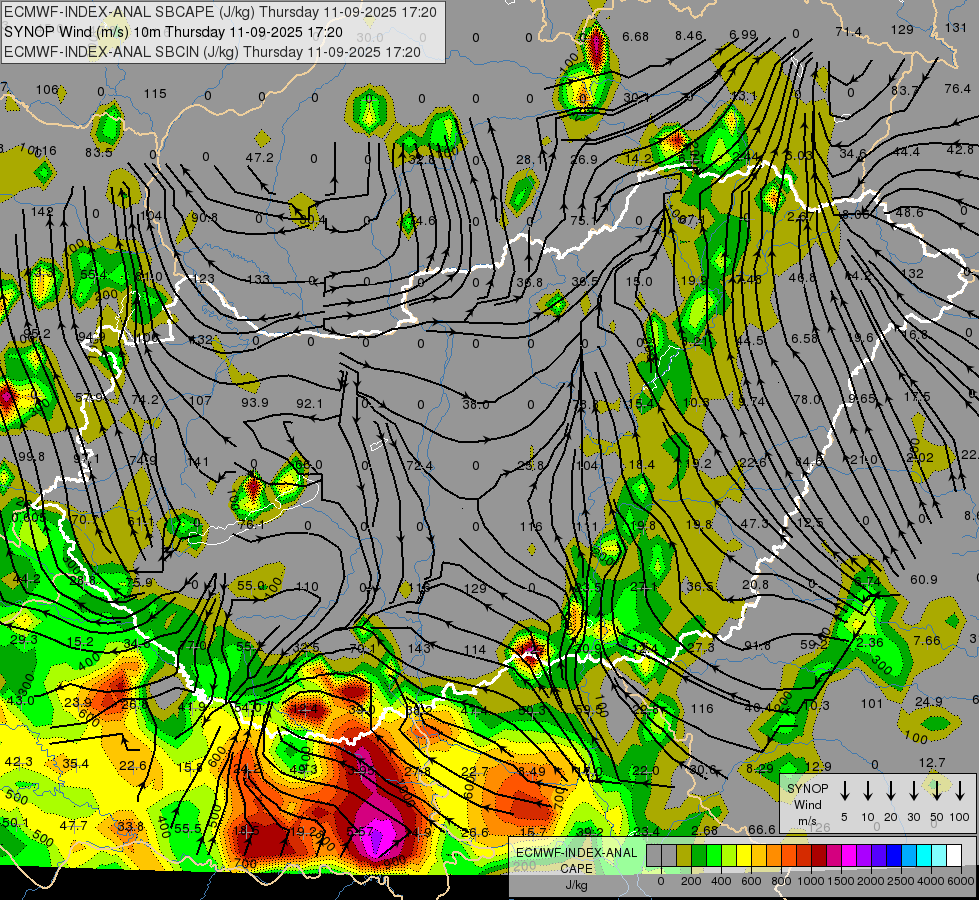Image resolution: width=979 pixels, height=900 pixels.
Task: Click the 7.66 value on right side
Action: coord(927,640)
